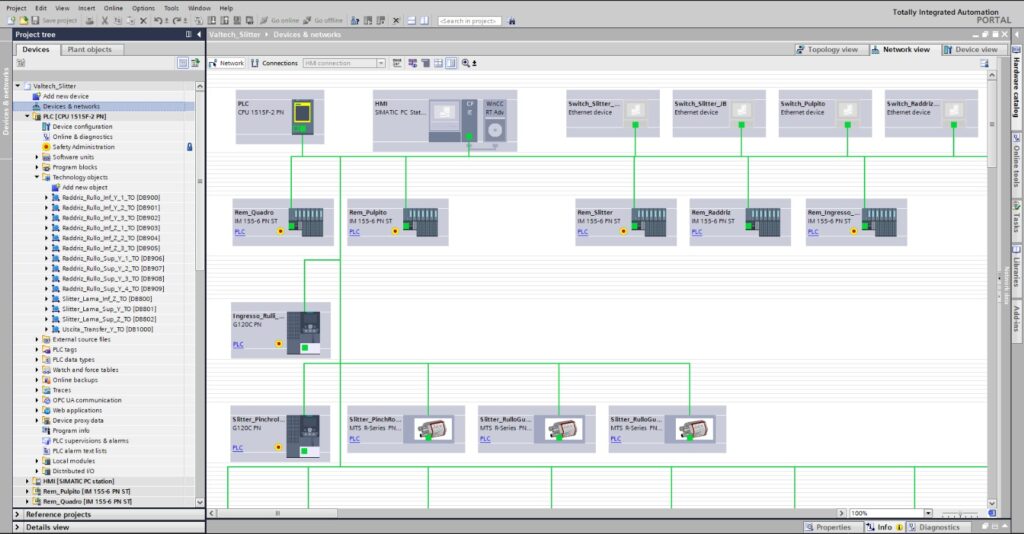Screen dimensions: 1024x534
Task: Collapse the PLC [CPU 1515F-2 PN] node
Action: pos(27,116)
